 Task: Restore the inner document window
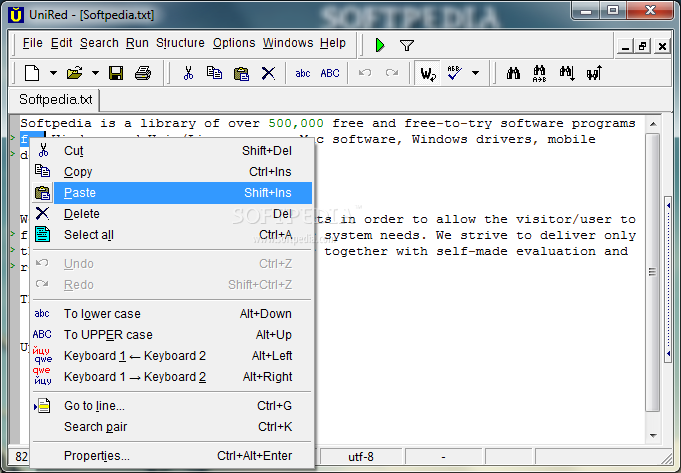coord(642,46)
